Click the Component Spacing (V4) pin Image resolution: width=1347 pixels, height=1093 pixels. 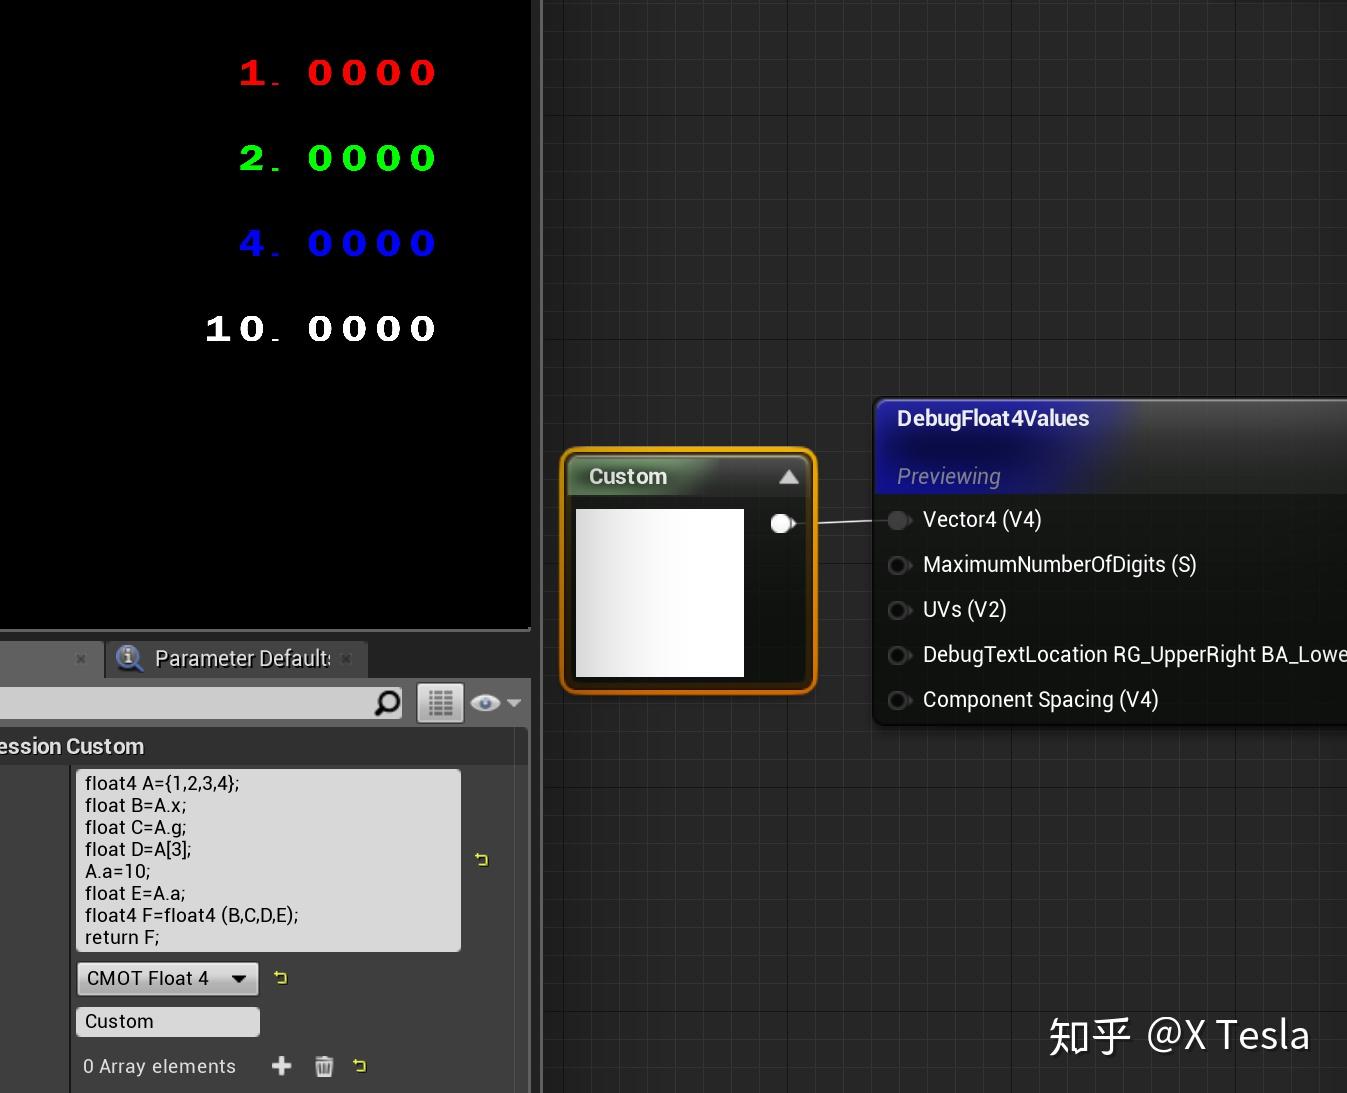898,700
